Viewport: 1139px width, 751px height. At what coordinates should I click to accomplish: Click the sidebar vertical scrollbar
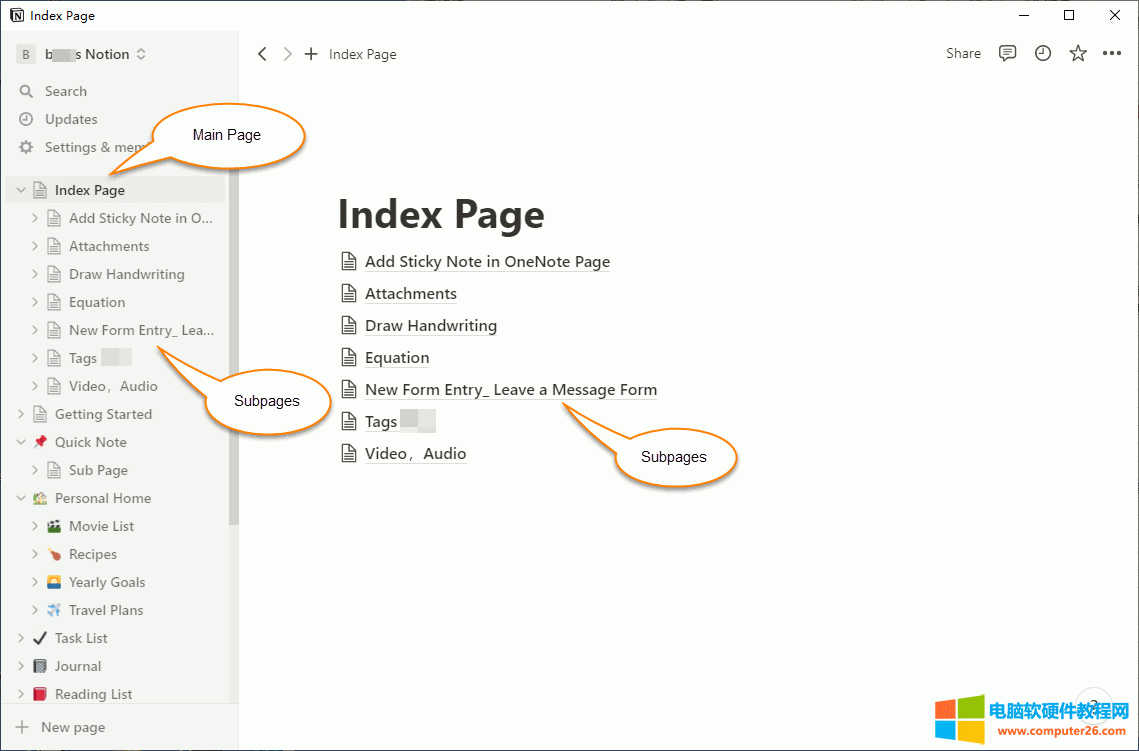(x=234, y=350)
